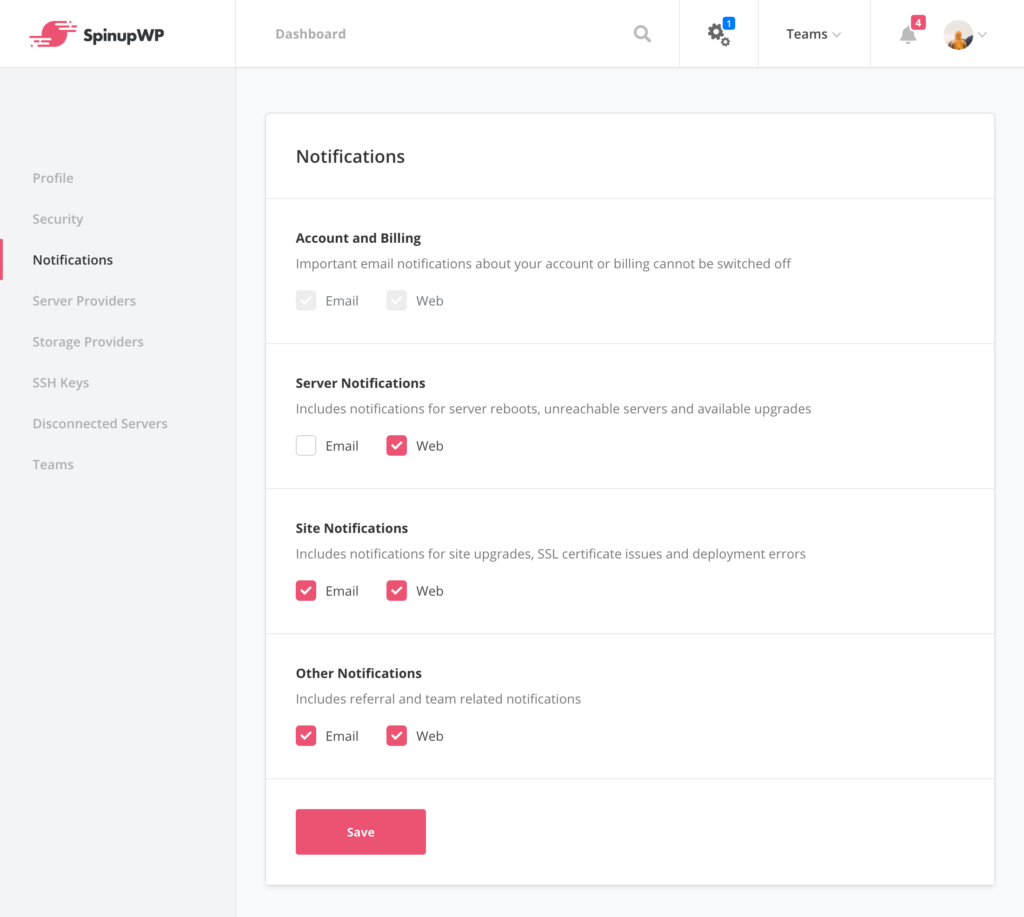
Task: Uncheck Server Notifications Web checkbox
Action: (x=396, y=445)
